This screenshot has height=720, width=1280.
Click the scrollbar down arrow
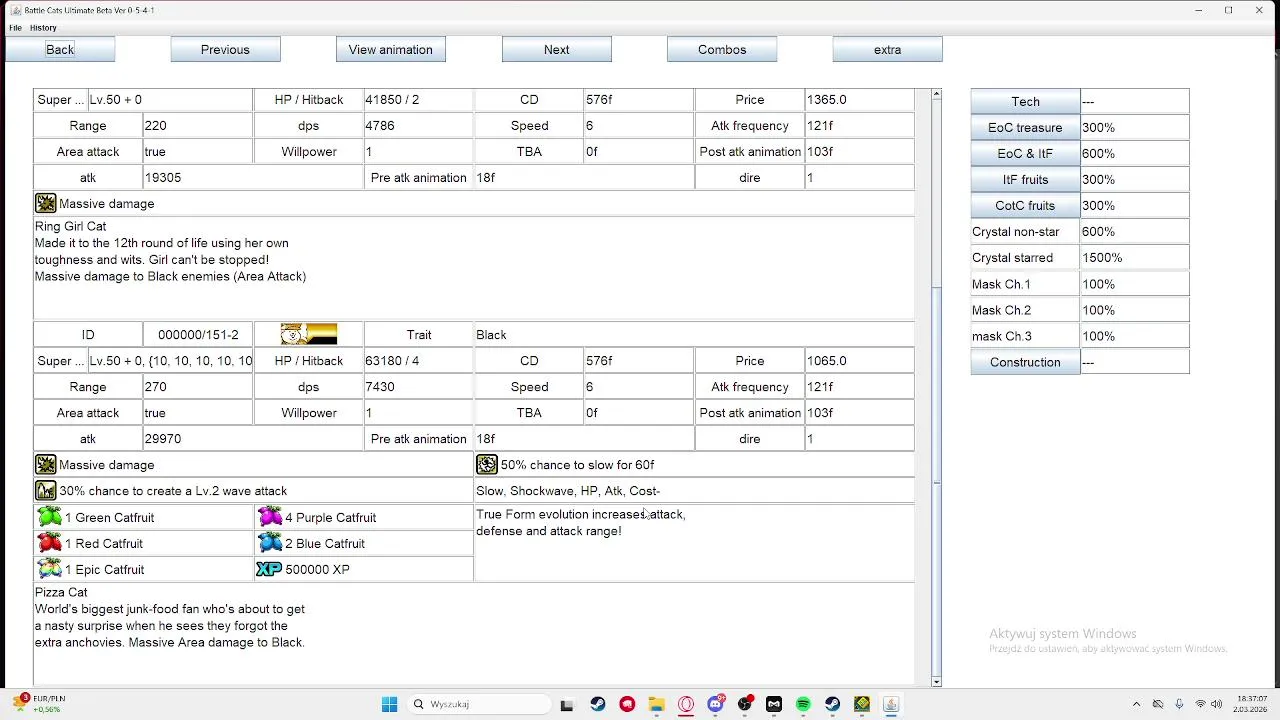(936, 682)
